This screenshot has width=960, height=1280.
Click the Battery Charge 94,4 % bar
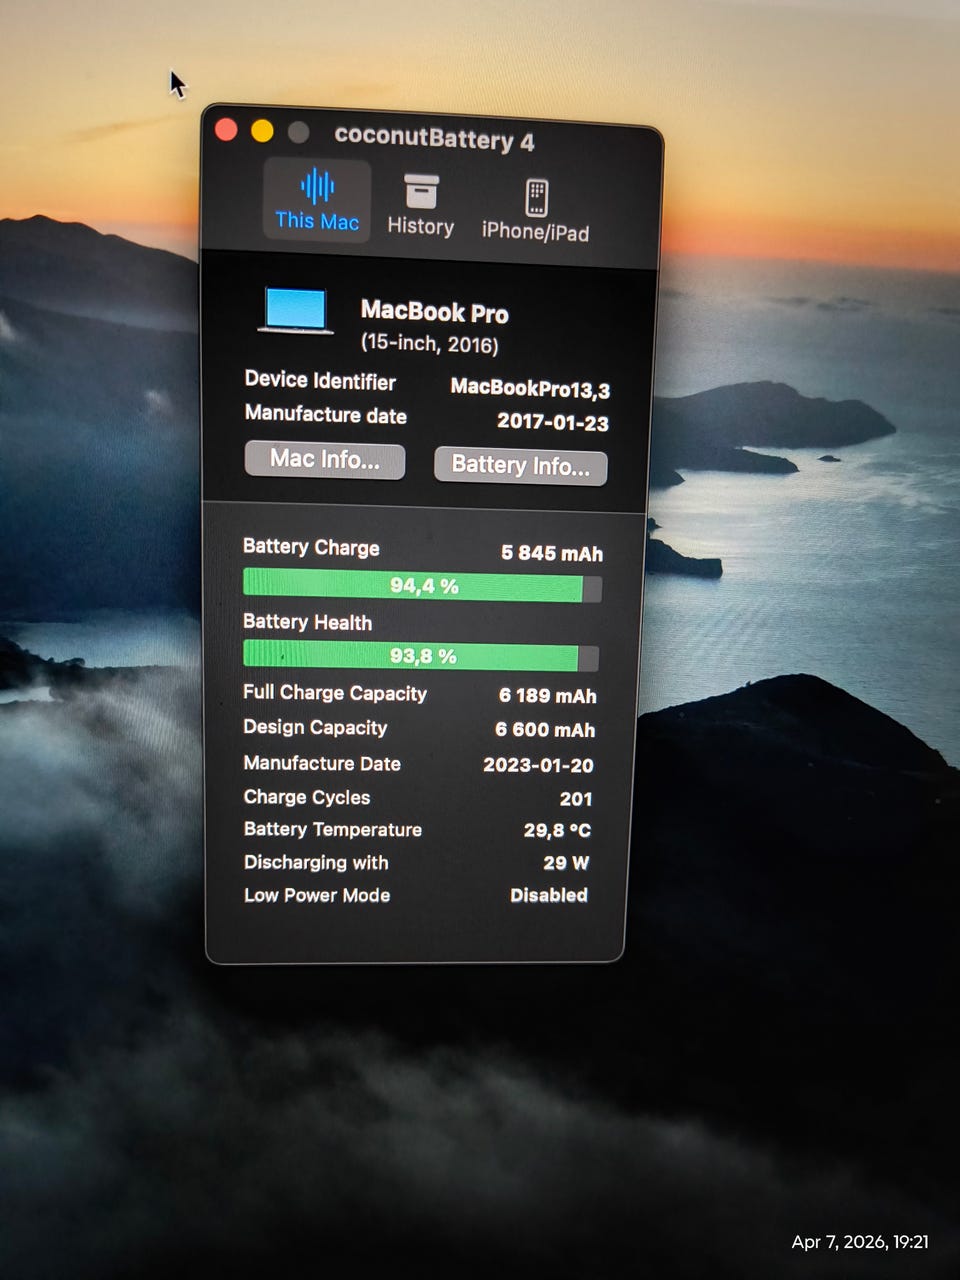click(423, 585)
